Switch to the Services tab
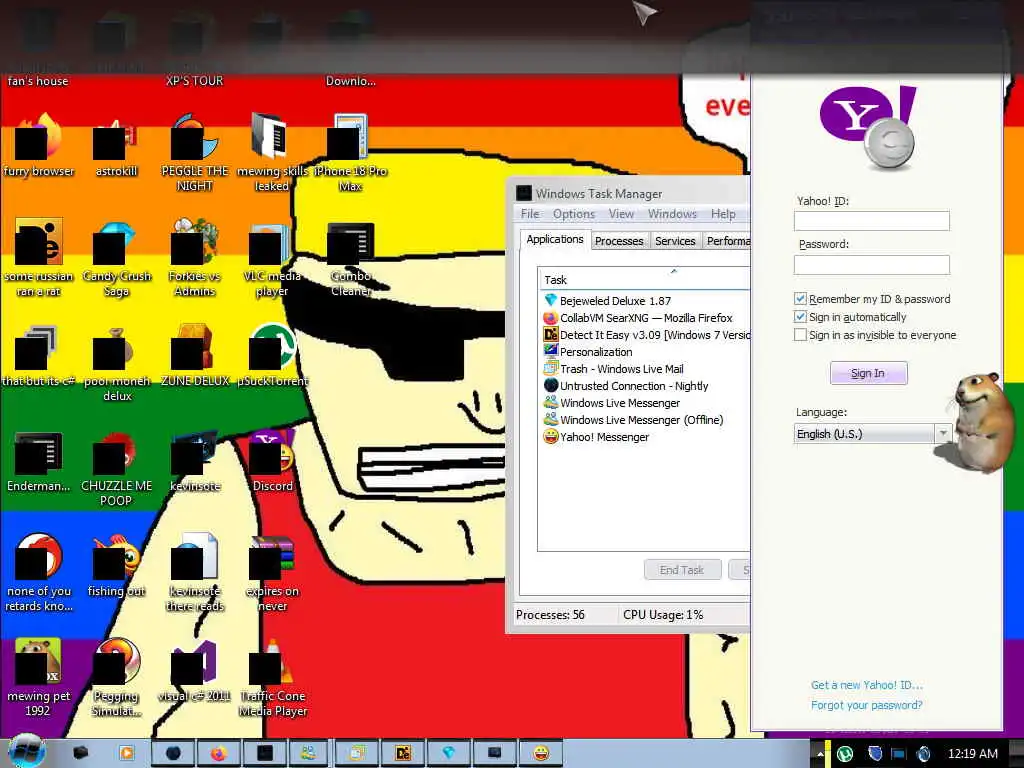 pyautogui.click(x=675, y=241)
